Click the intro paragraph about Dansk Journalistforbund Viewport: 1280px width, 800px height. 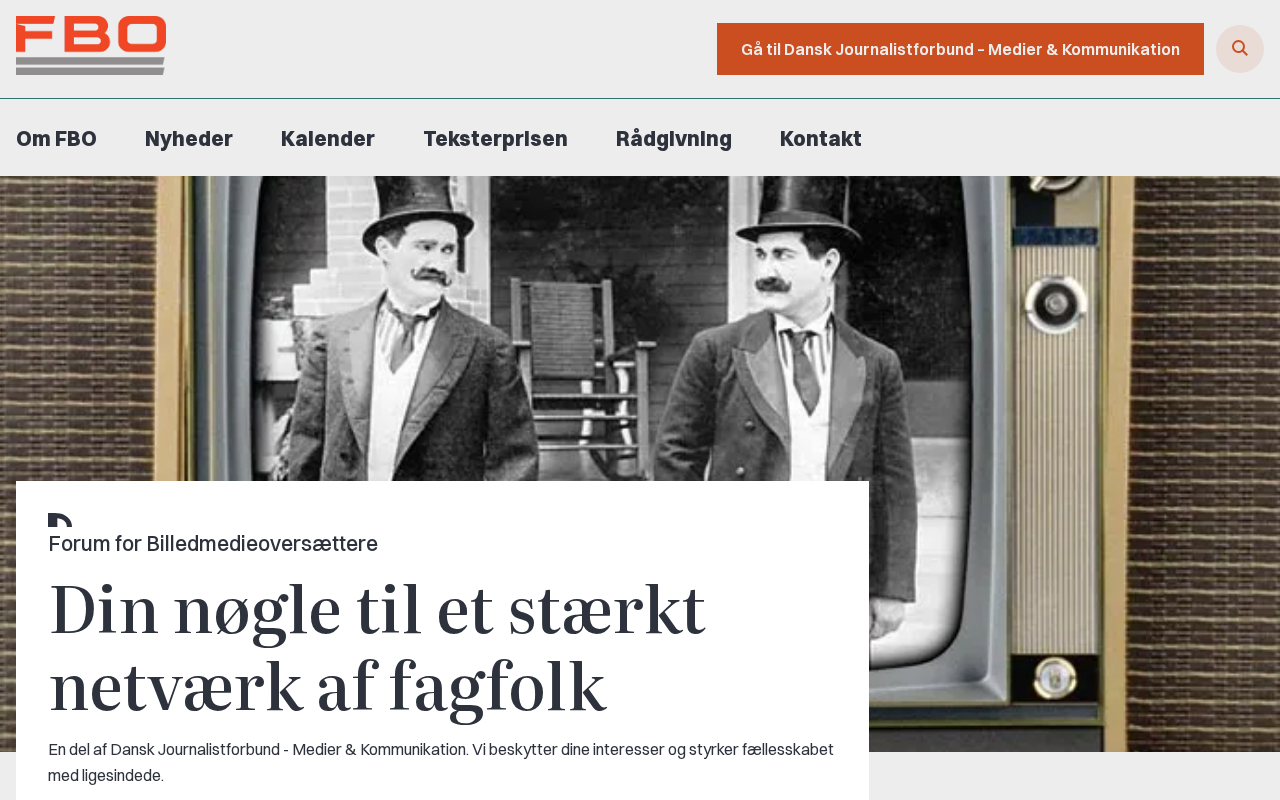click(440, 762)
